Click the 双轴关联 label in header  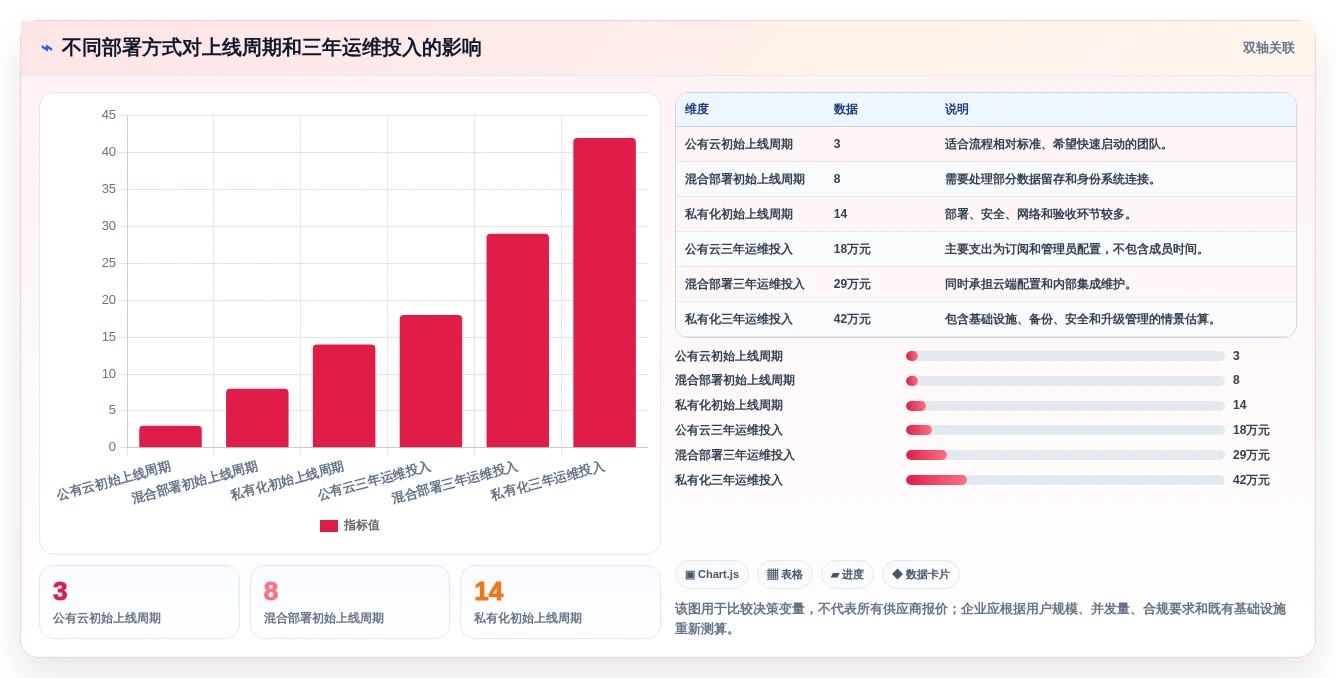1268,48
